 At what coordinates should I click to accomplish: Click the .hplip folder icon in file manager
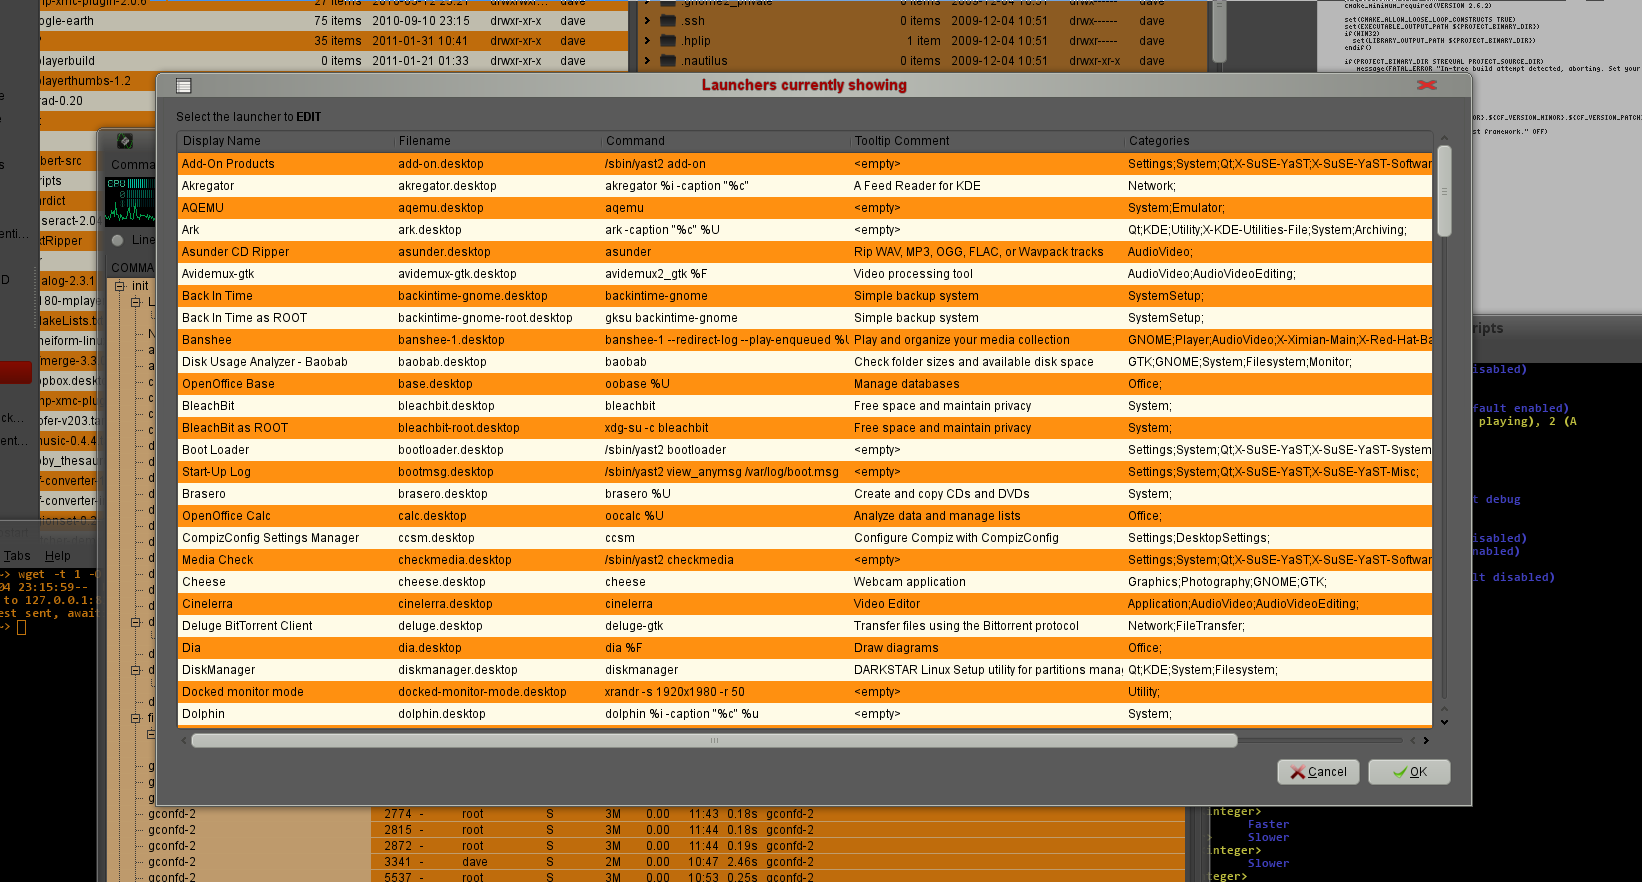point(667,41)
